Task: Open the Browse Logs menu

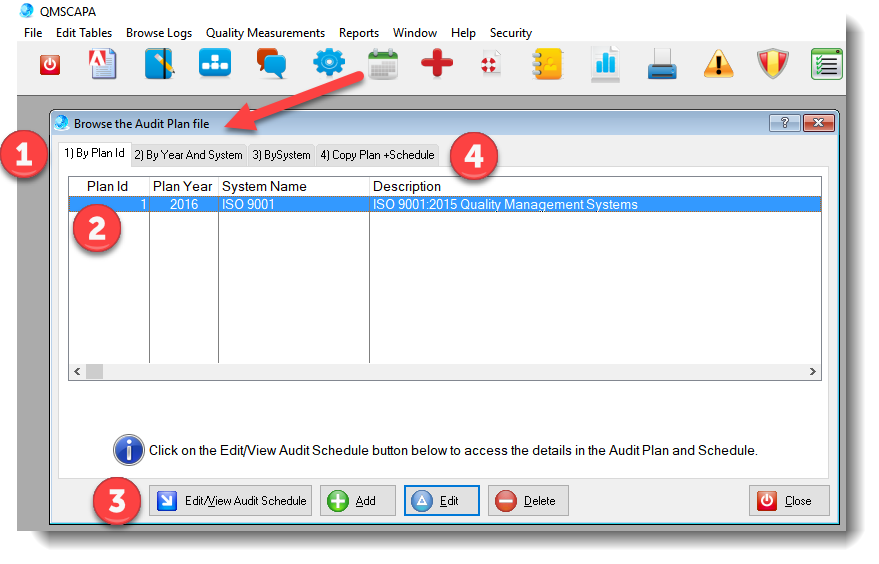Action: click(158, 33)
